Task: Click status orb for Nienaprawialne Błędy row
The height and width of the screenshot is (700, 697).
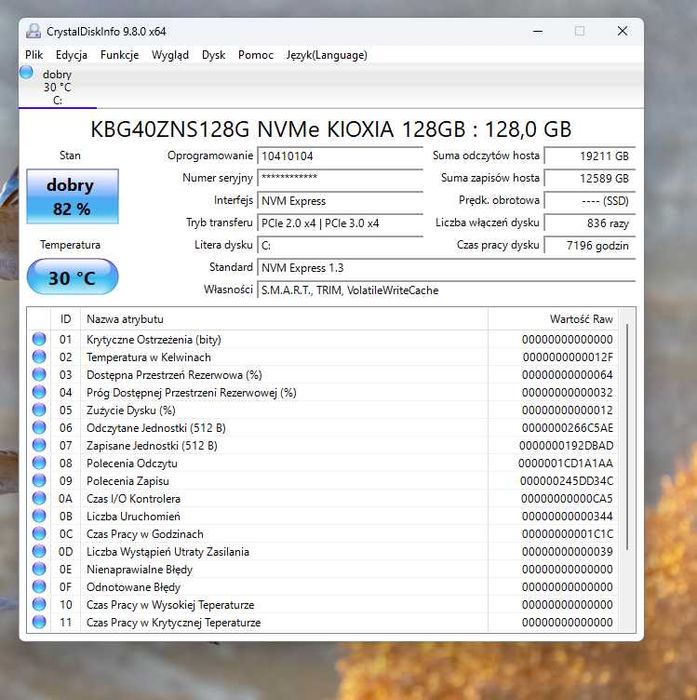Action: 39,569
